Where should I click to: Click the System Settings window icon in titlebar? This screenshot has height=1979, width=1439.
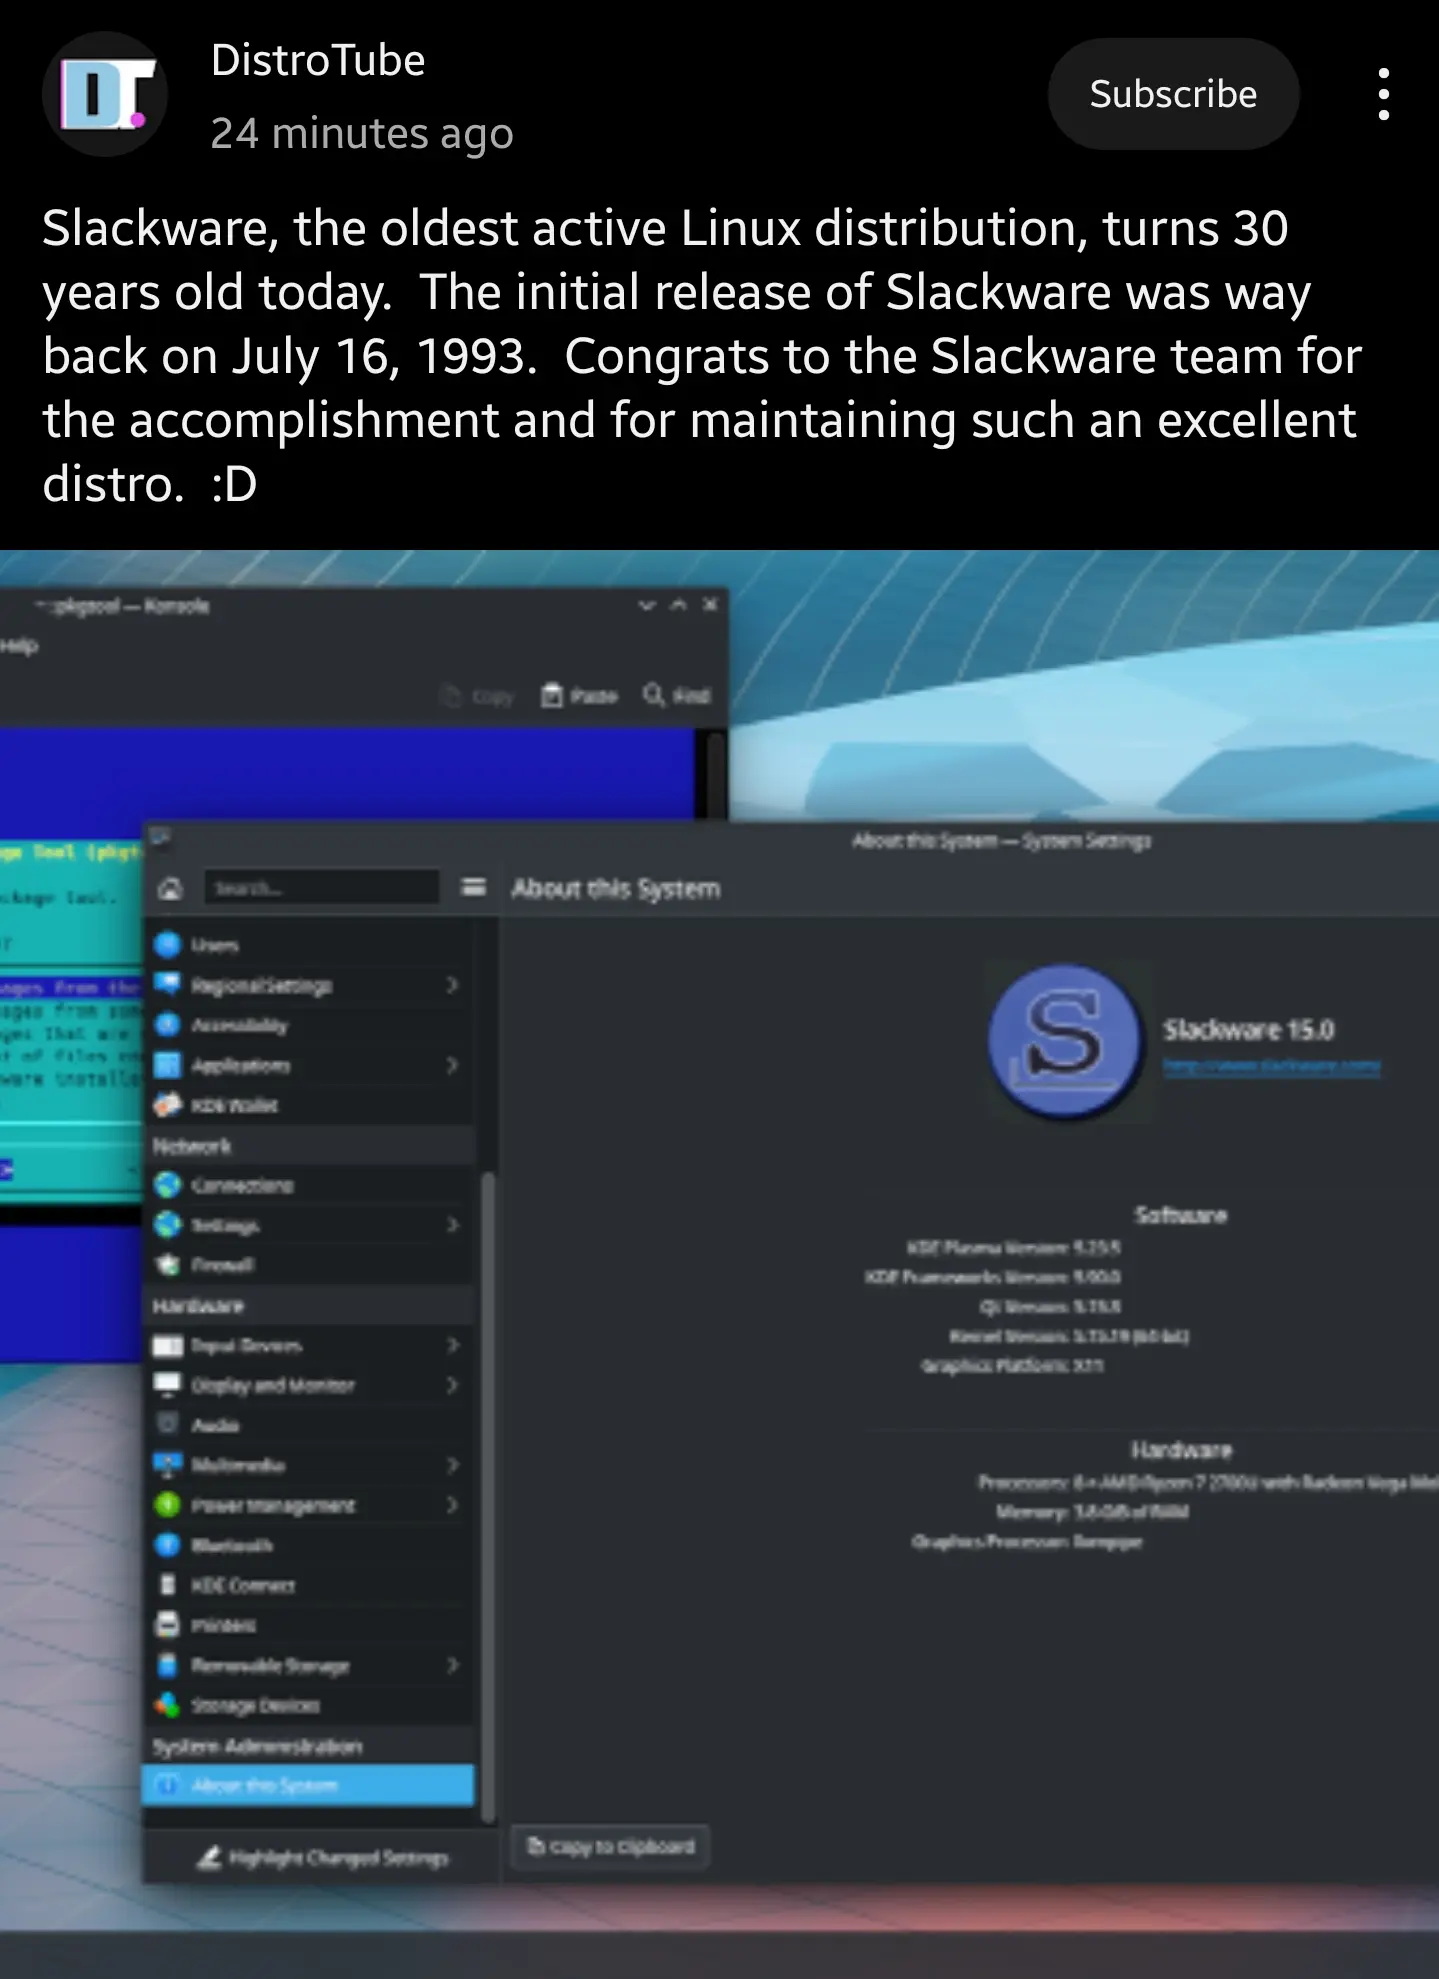coord(160,838)
